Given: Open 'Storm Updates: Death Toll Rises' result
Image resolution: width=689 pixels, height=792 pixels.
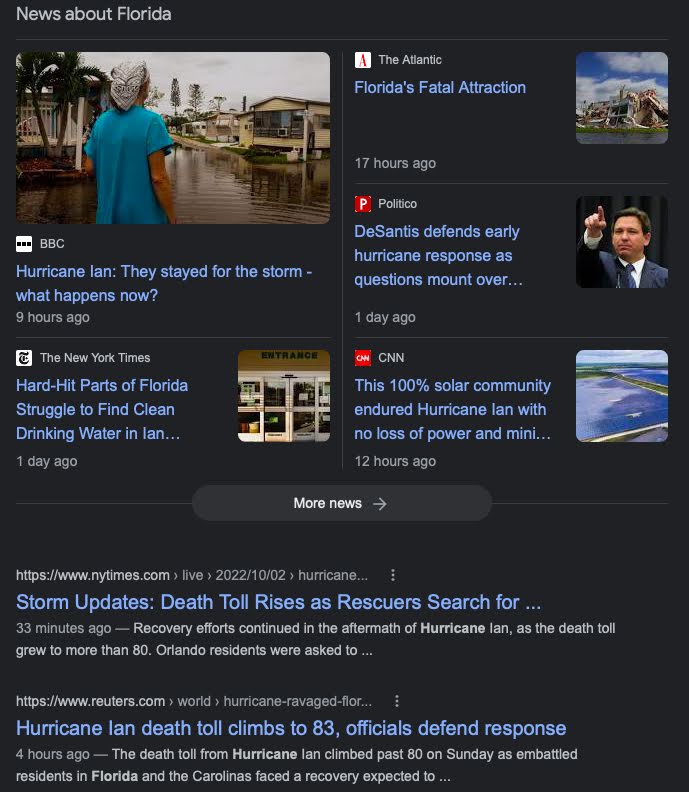Looking at the screenshot, I should (x=278, y=603).
